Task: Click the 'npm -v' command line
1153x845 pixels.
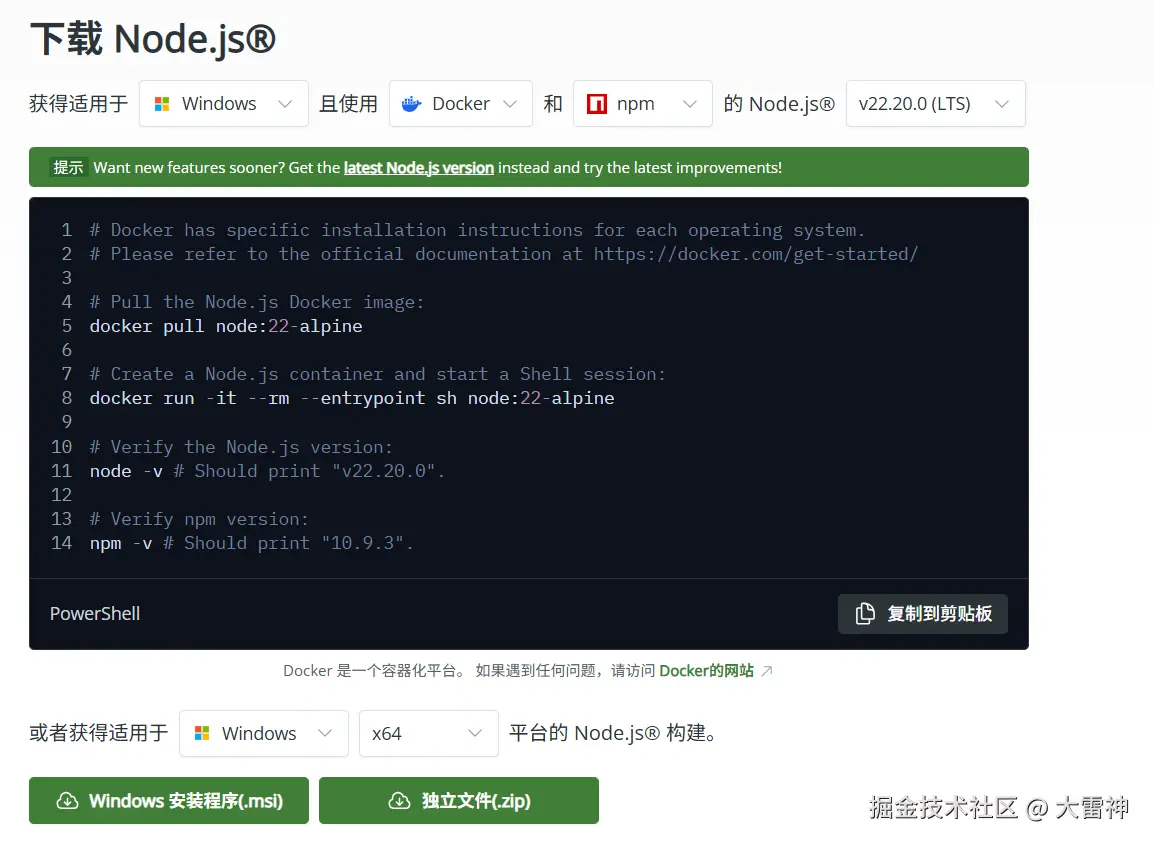Action: (251, 543)
